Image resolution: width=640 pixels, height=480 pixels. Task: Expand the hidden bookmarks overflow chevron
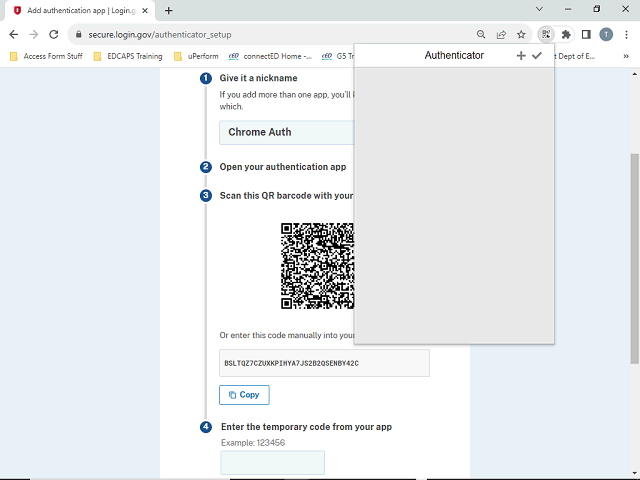point(626,56)
